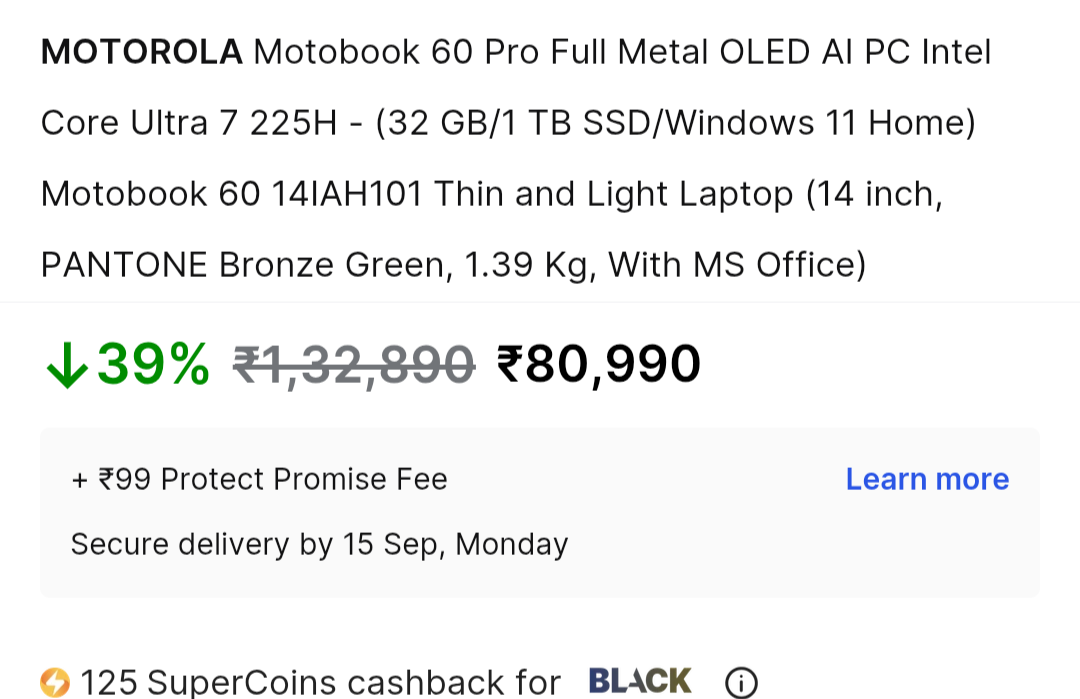Click the green downward discount arrow
Screen dimensions: 1080x699
[x=67, y=365]
